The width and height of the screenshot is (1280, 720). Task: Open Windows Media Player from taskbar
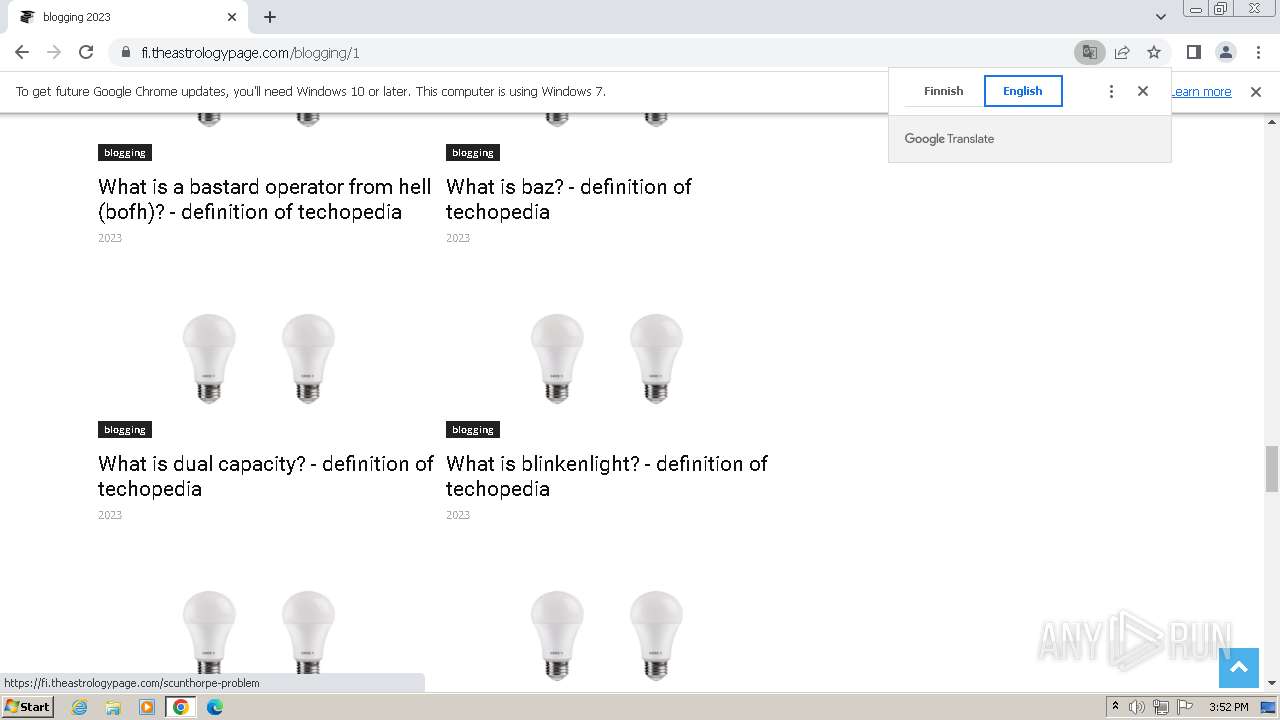(x=147, y=707)
